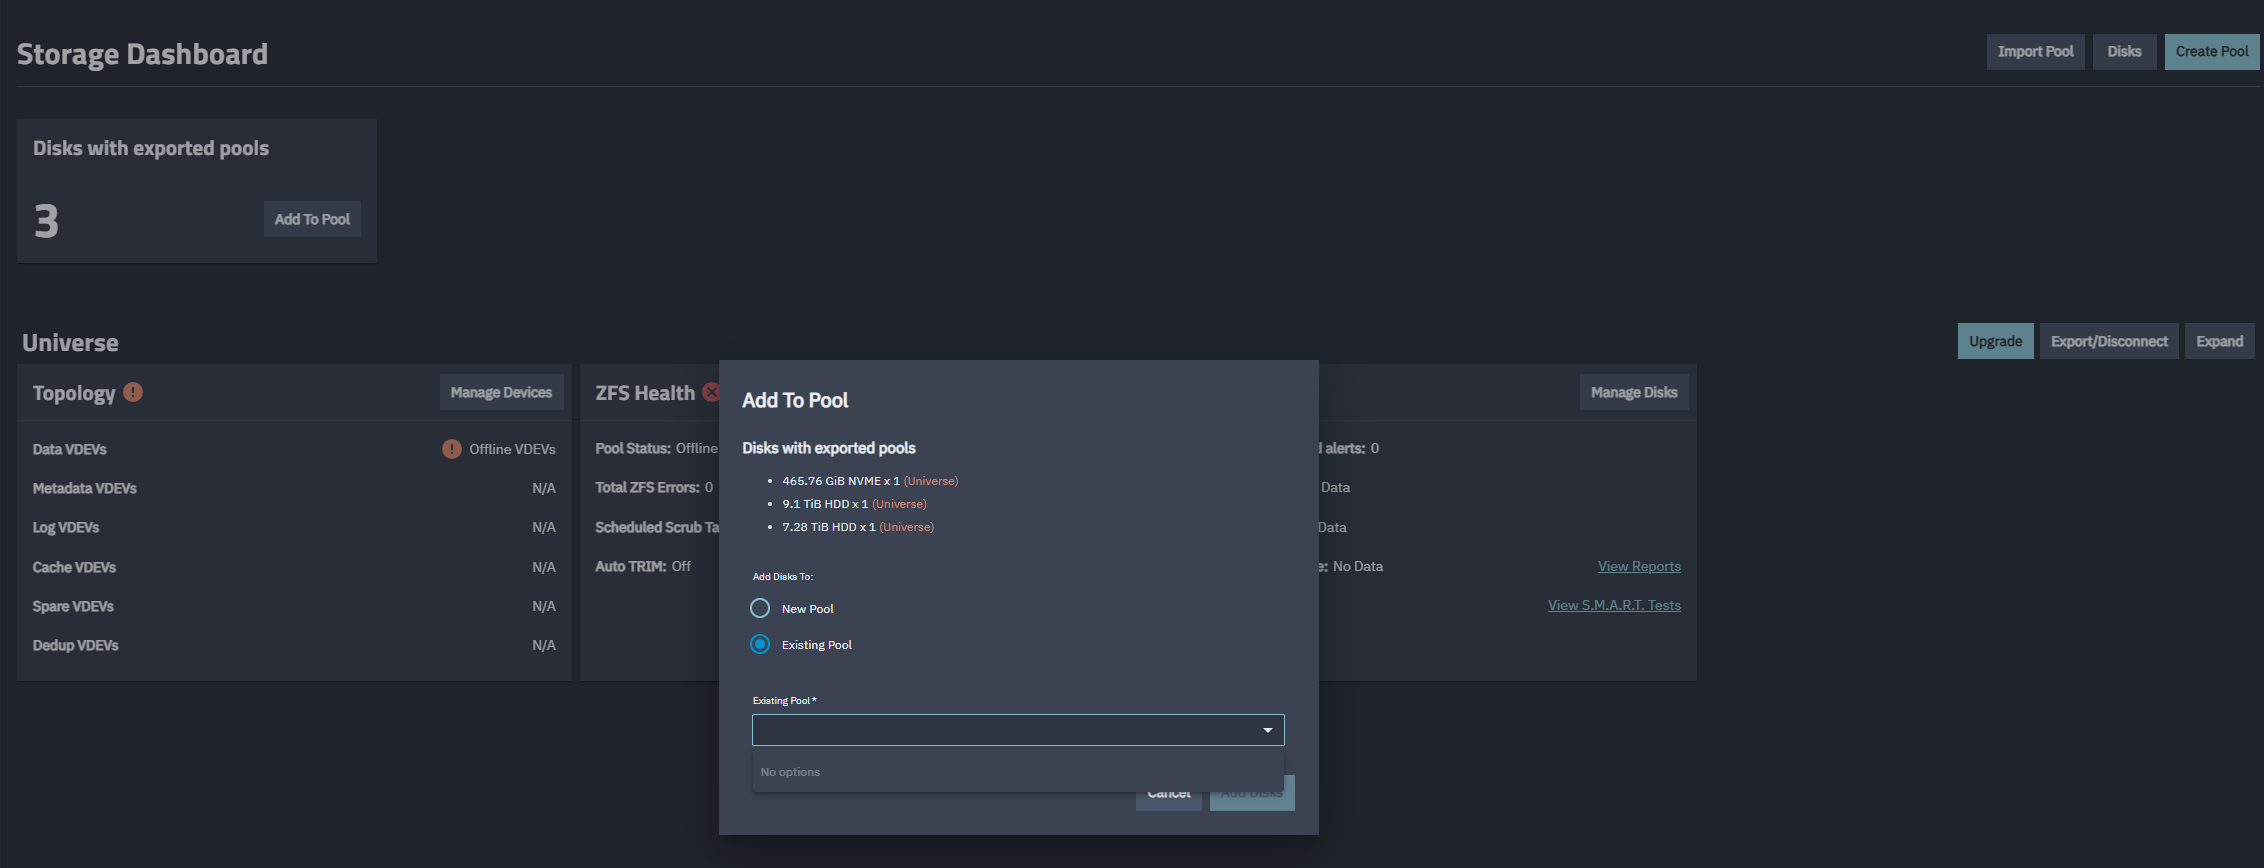Click the Import Pool button

[2035, 52]
